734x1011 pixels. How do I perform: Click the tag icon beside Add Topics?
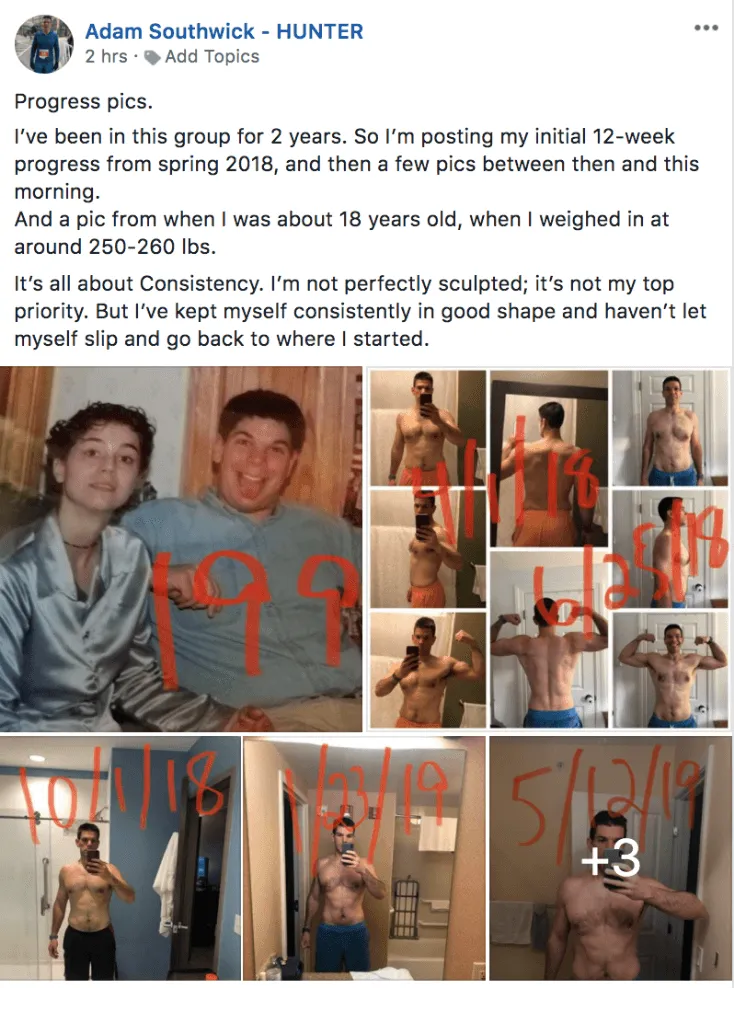152,57
